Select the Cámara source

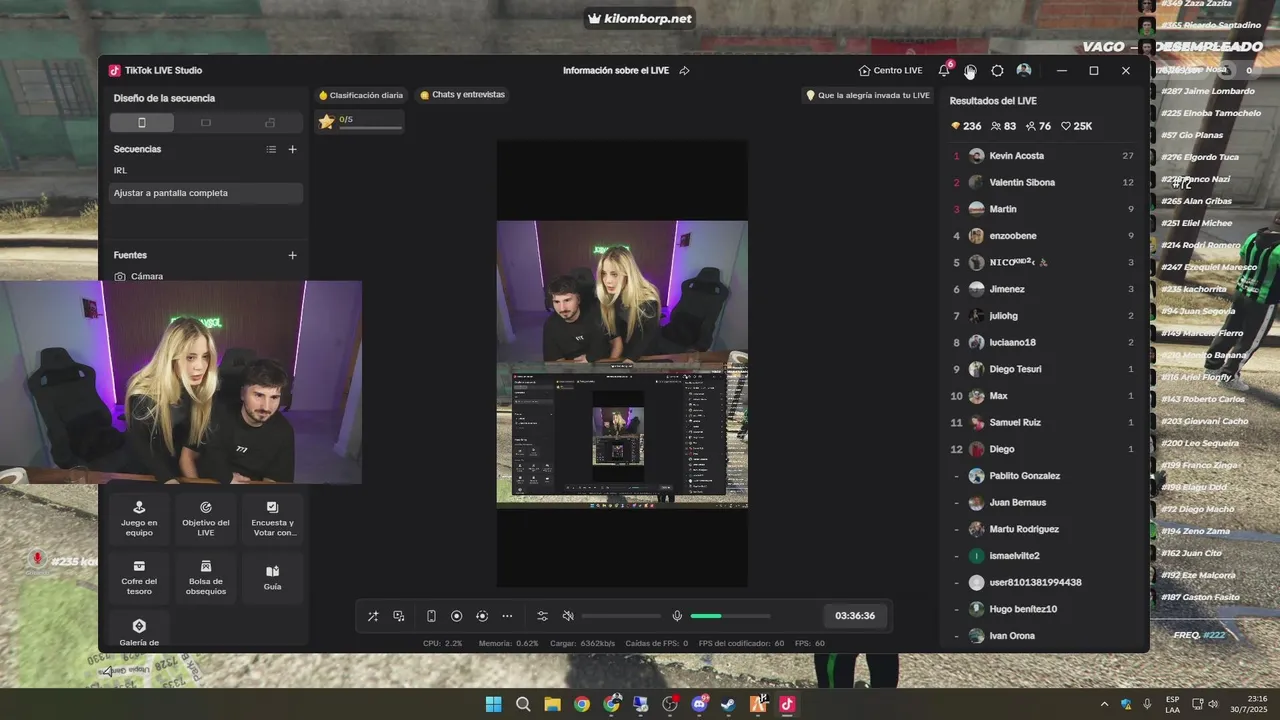[206, 276]
